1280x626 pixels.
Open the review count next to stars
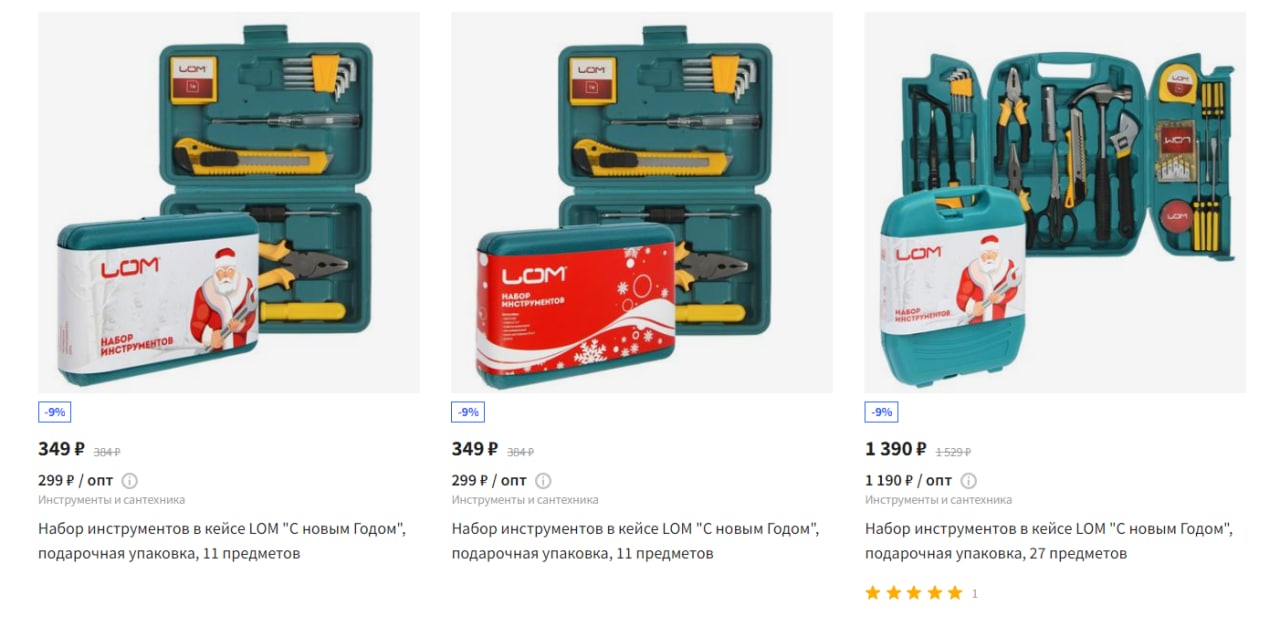(975, 594)
